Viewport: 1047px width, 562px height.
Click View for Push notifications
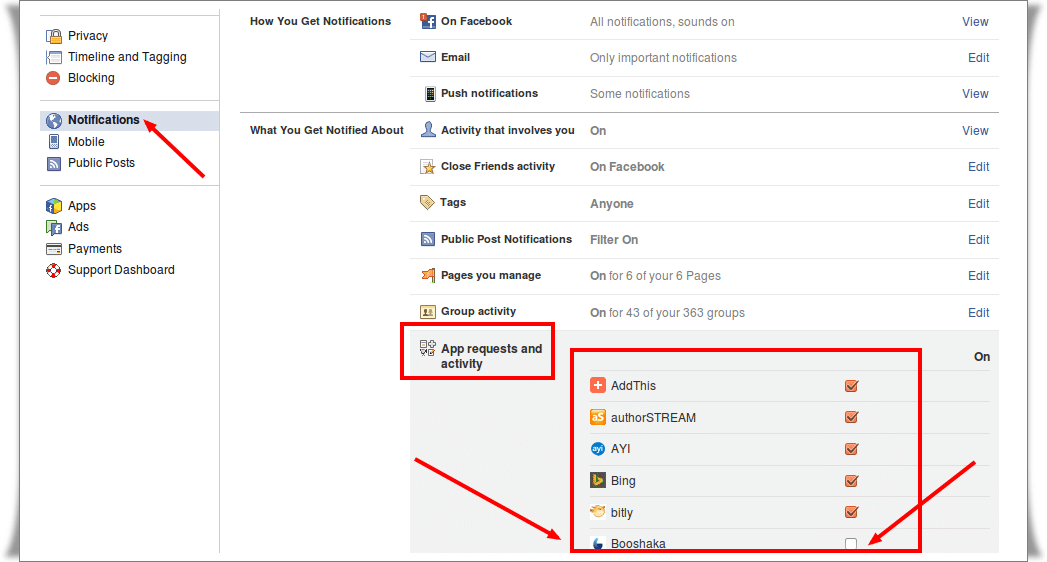975,93
